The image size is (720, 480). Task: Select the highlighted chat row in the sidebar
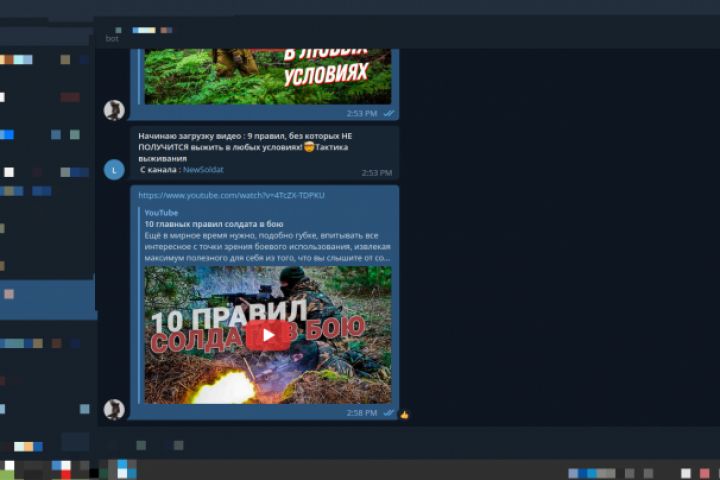point(48,299)
